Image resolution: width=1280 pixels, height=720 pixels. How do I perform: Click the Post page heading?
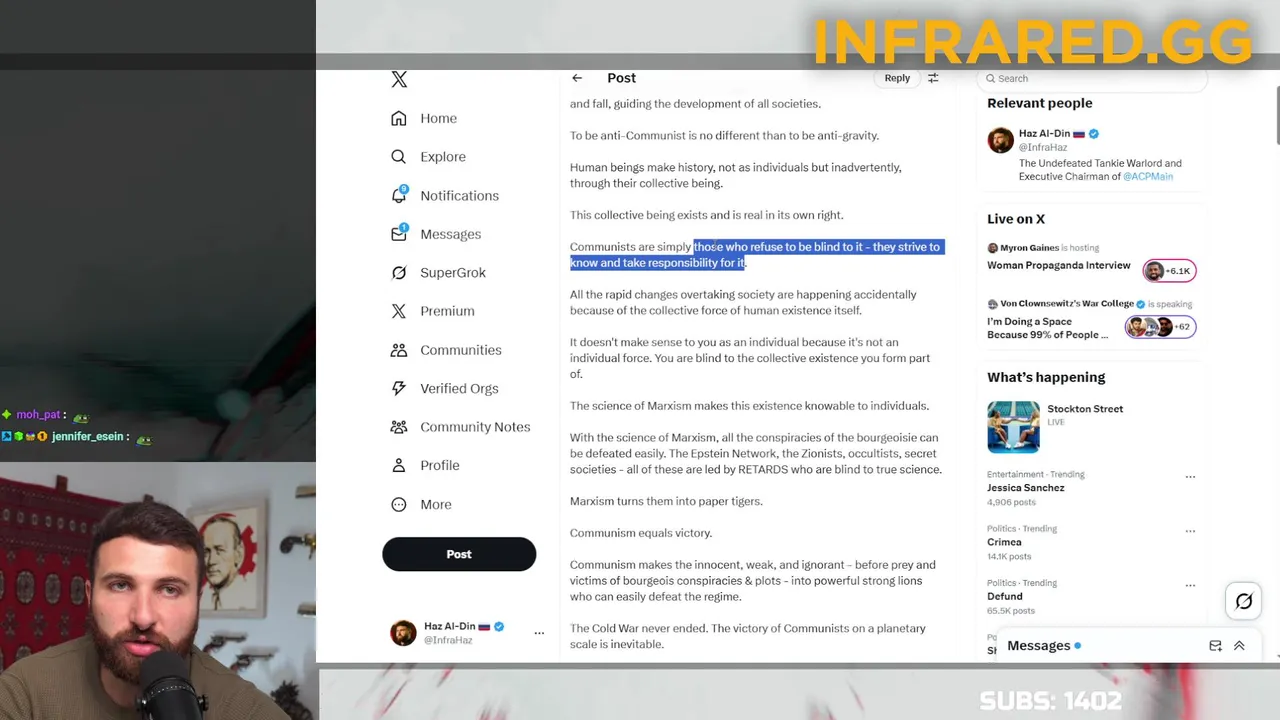(621, 78)
